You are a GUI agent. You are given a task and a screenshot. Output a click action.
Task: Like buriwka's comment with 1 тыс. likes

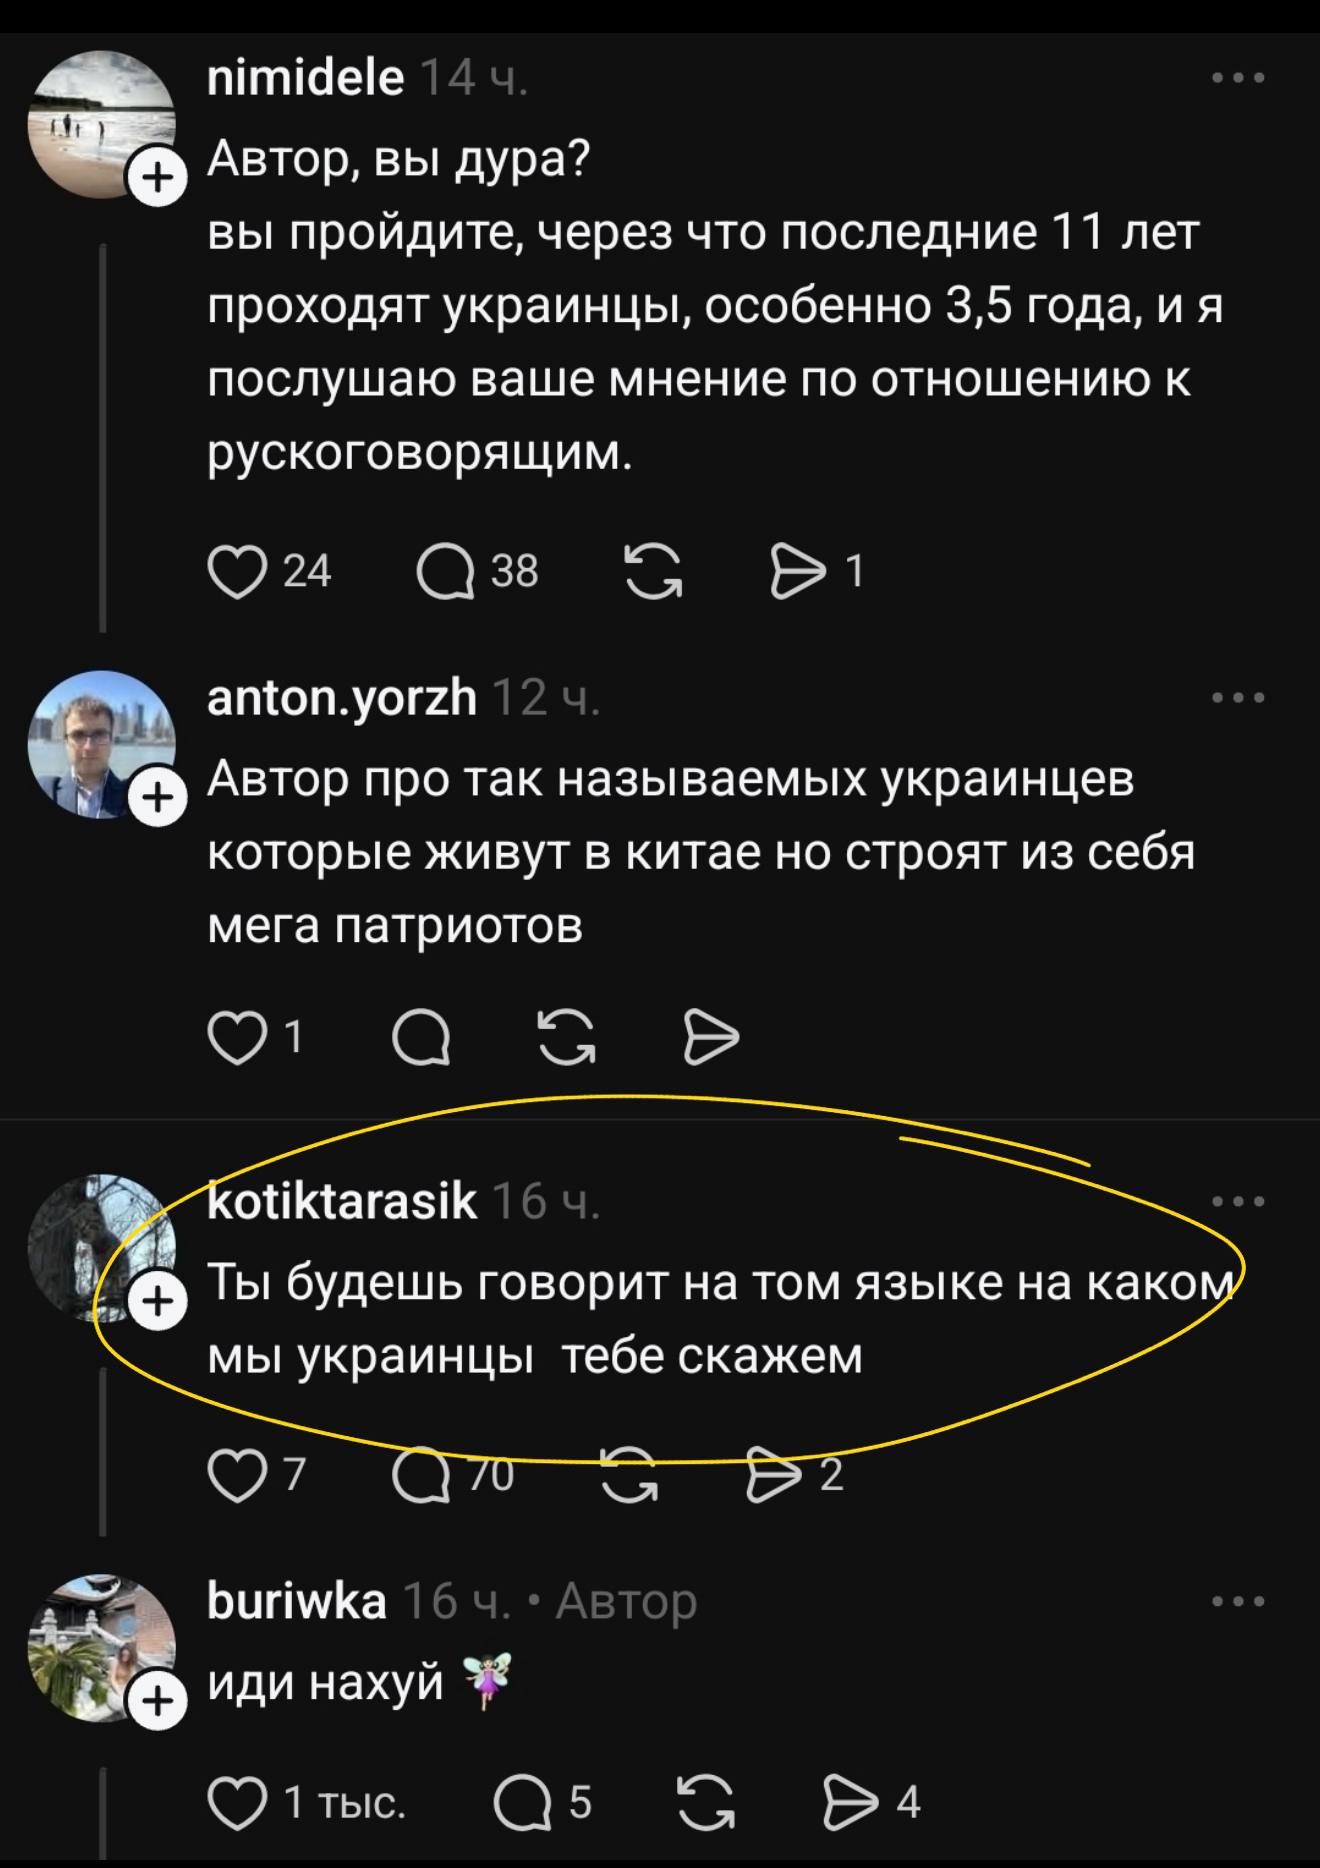(235, 1802)
